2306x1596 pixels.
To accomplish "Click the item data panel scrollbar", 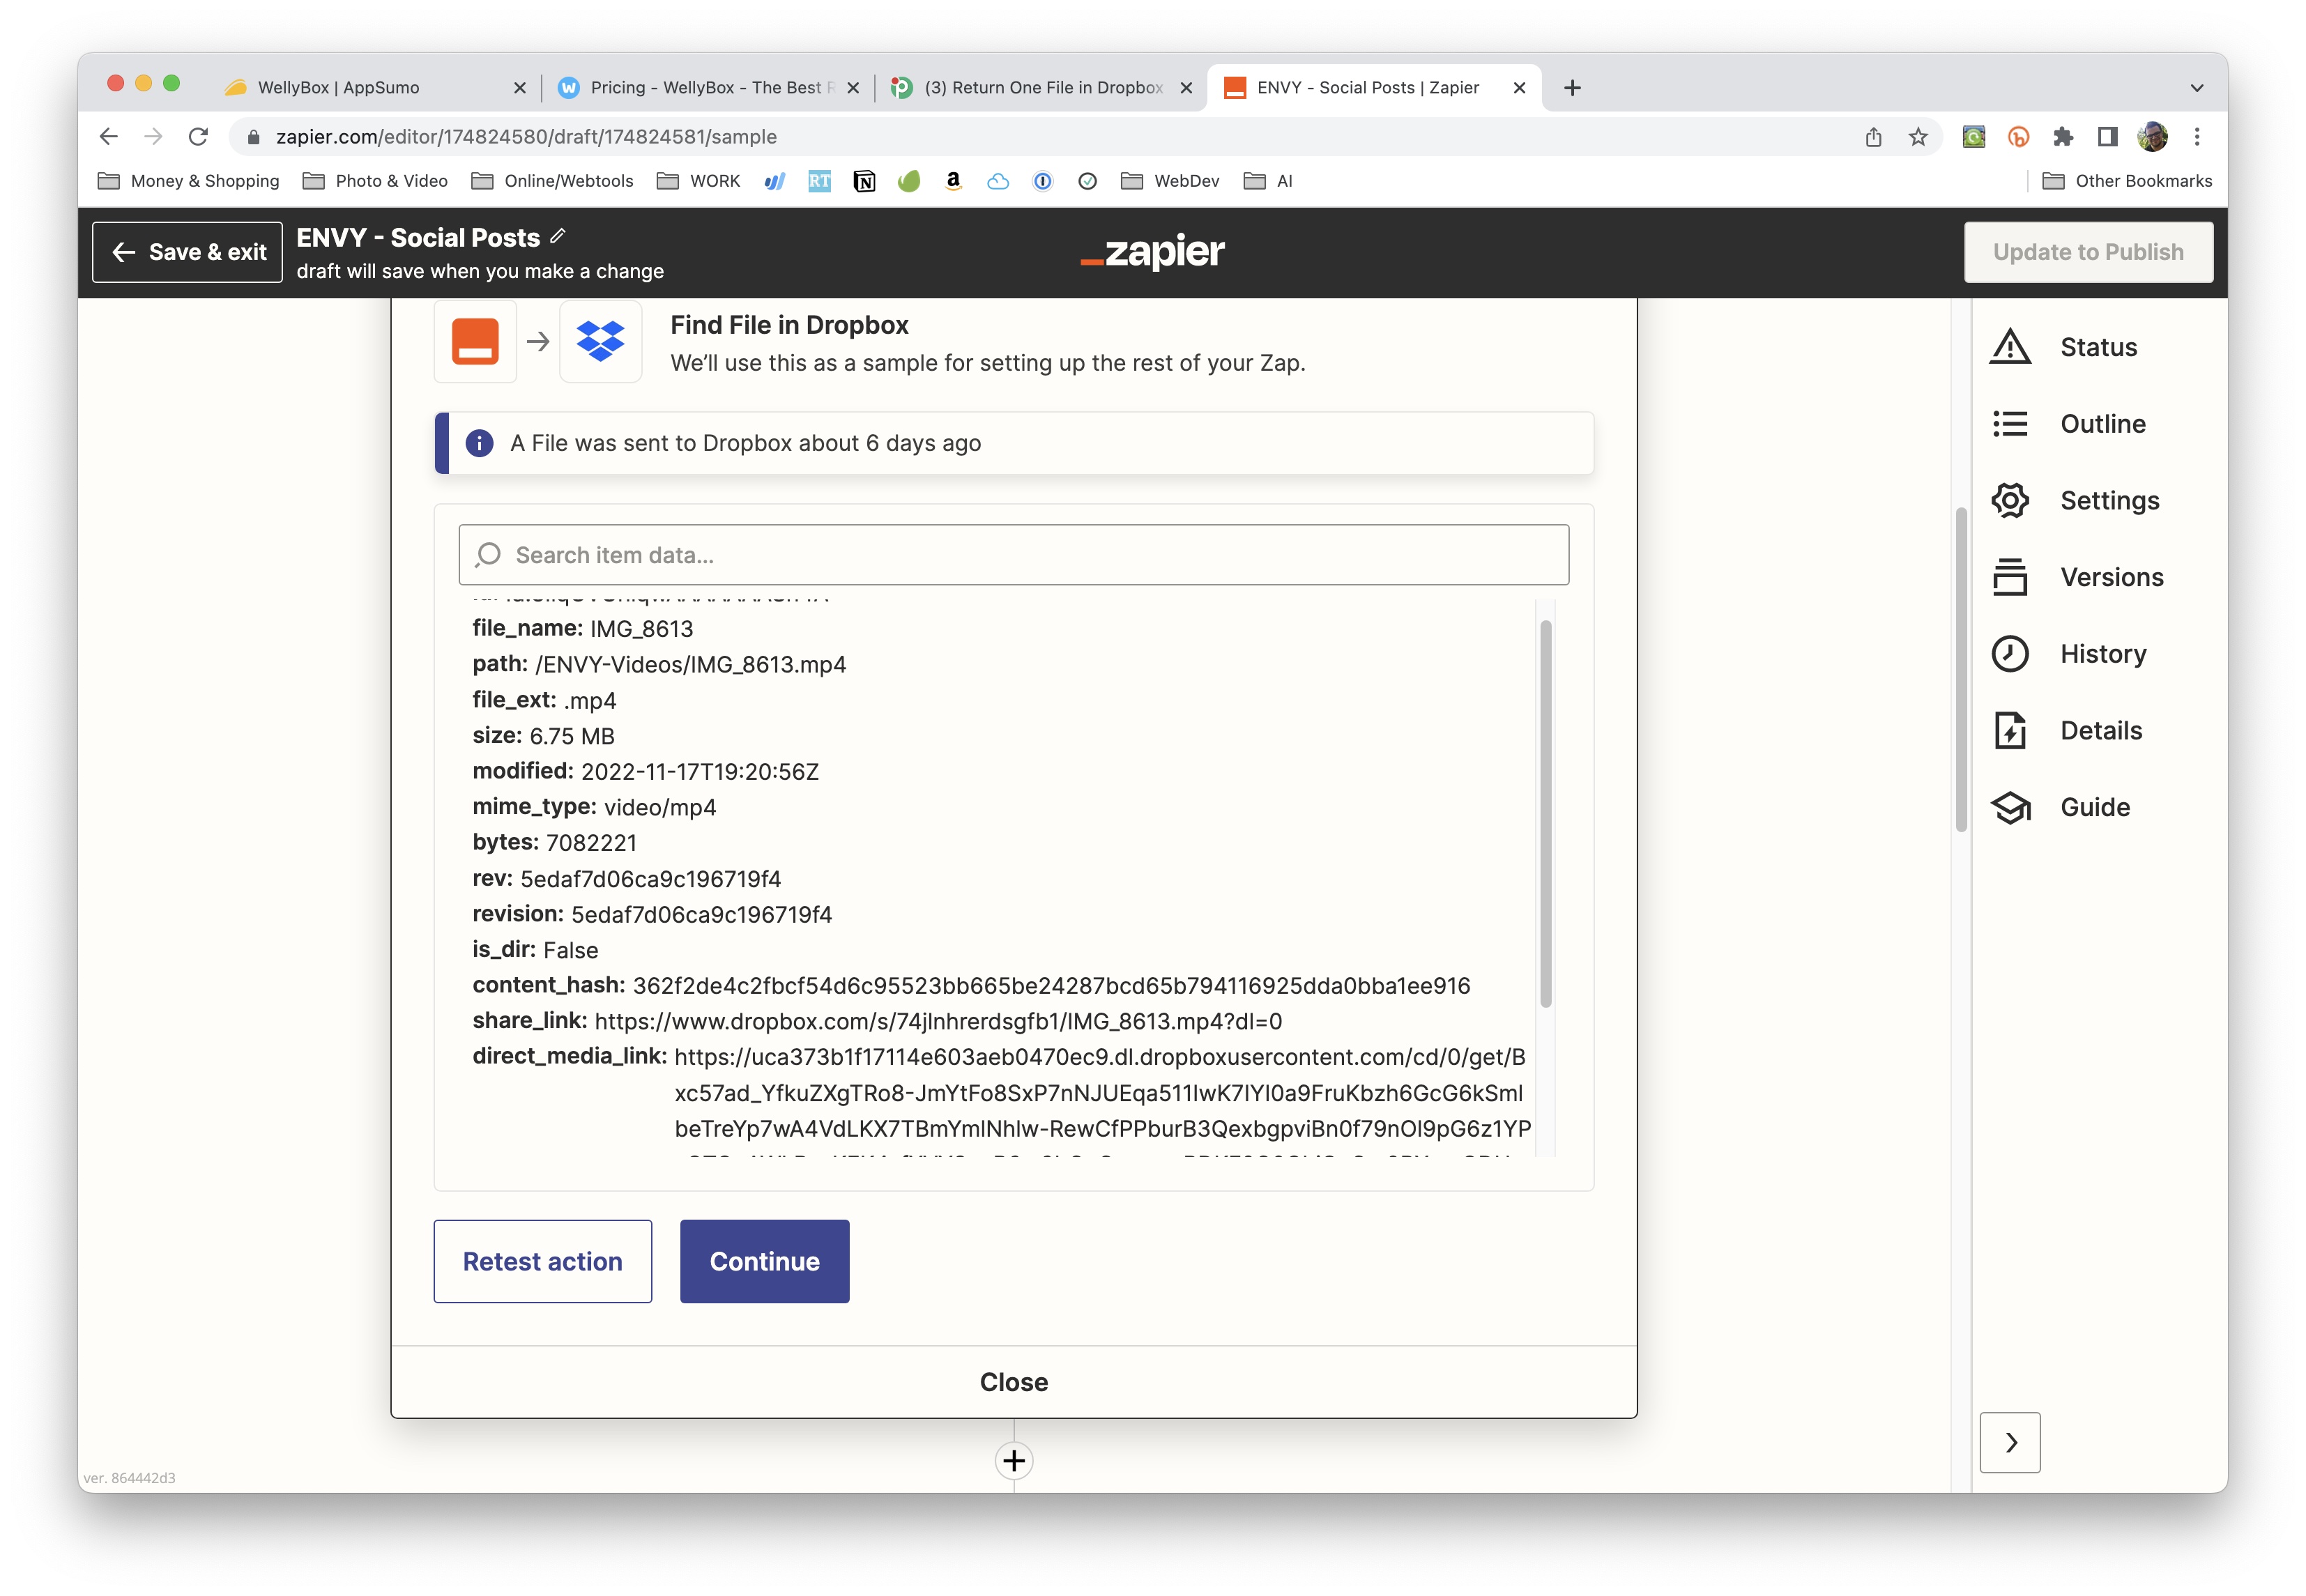I will click(x=1545, y=813).
